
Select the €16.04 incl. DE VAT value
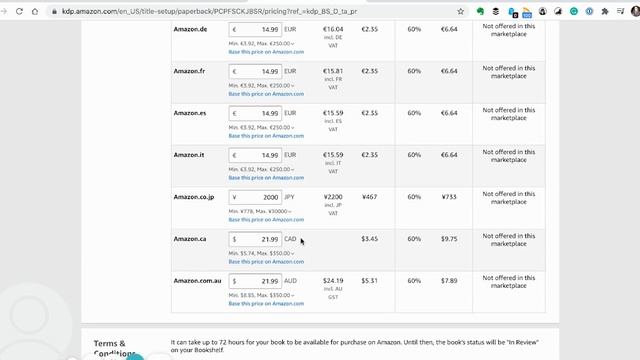coord(333,29)
